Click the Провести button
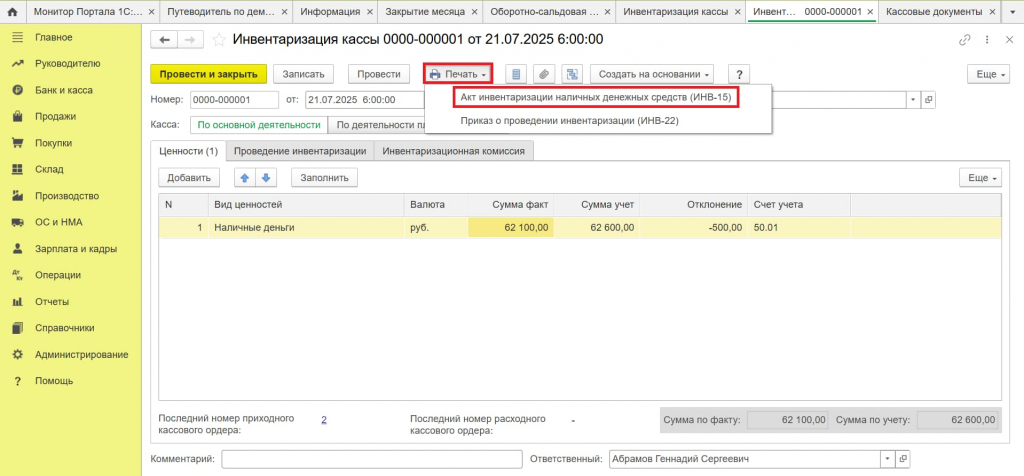The image size is (1024, 476). click(x=379, y=74)
